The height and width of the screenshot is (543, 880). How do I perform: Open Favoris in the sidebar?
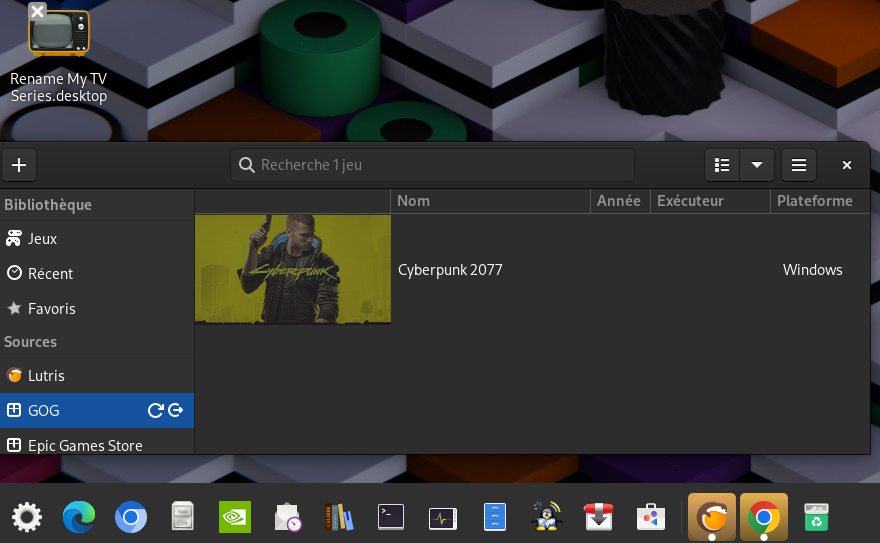click(x=97, y=309)
